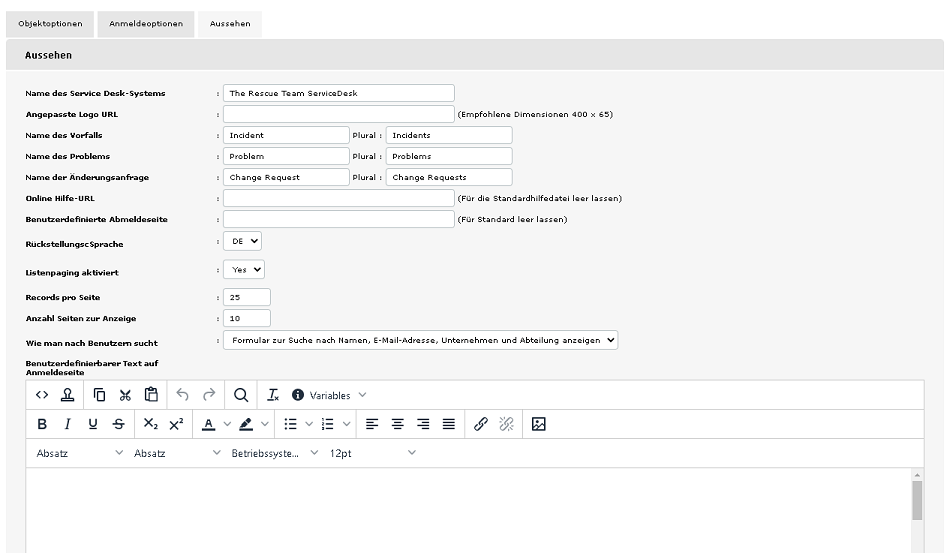Justify text alignment
The height and width of the screenshot is (553, 950).
coord(448,424)
